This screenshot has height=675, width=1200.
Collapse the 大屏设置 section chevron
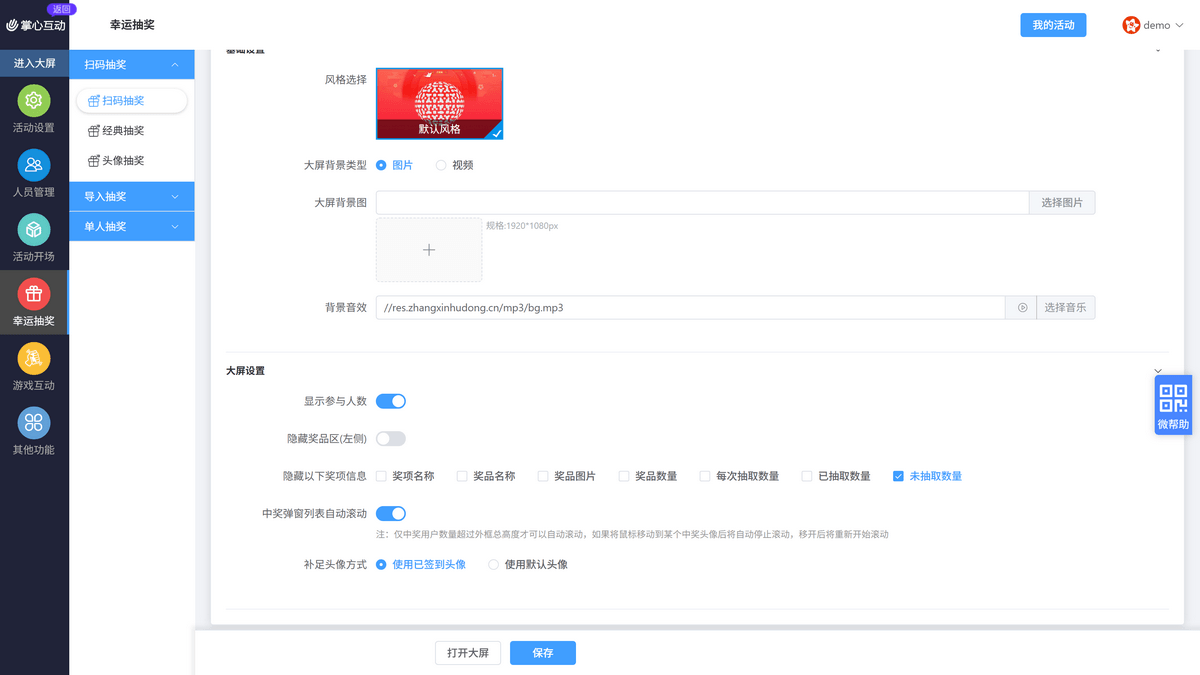point(1158,371)
